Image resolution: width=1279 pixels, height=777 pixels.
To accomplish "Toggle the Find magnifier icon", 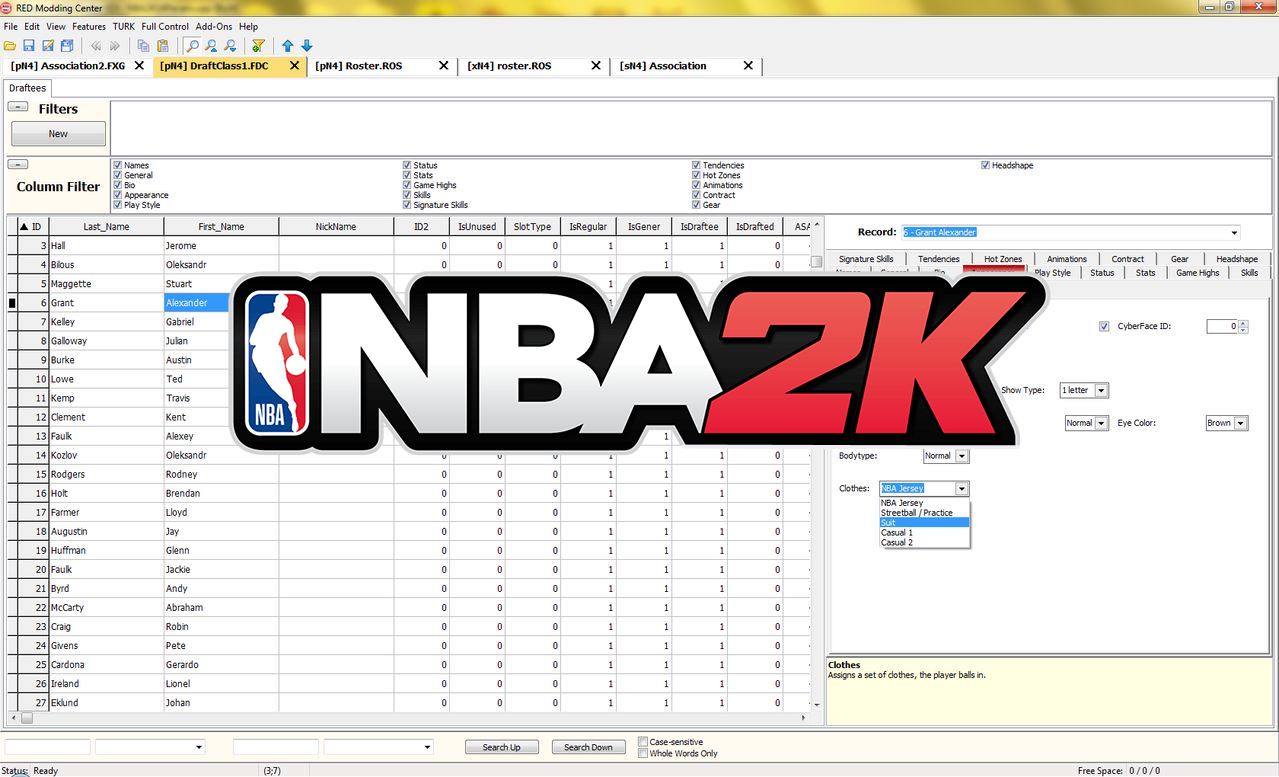I will tap(192, 46).
